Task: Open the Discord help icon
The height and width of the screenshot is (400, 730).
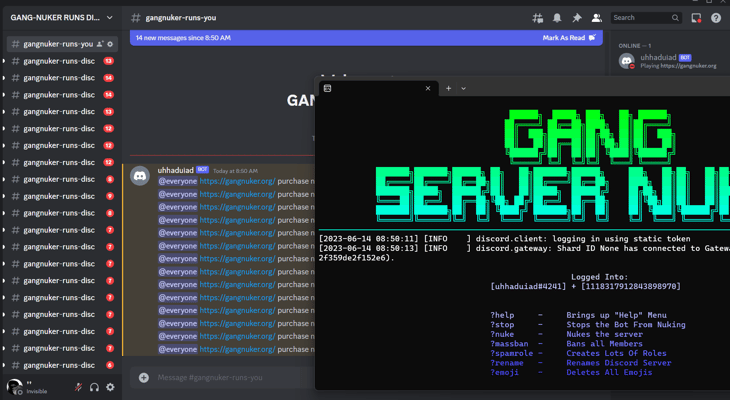Action: 716,18
